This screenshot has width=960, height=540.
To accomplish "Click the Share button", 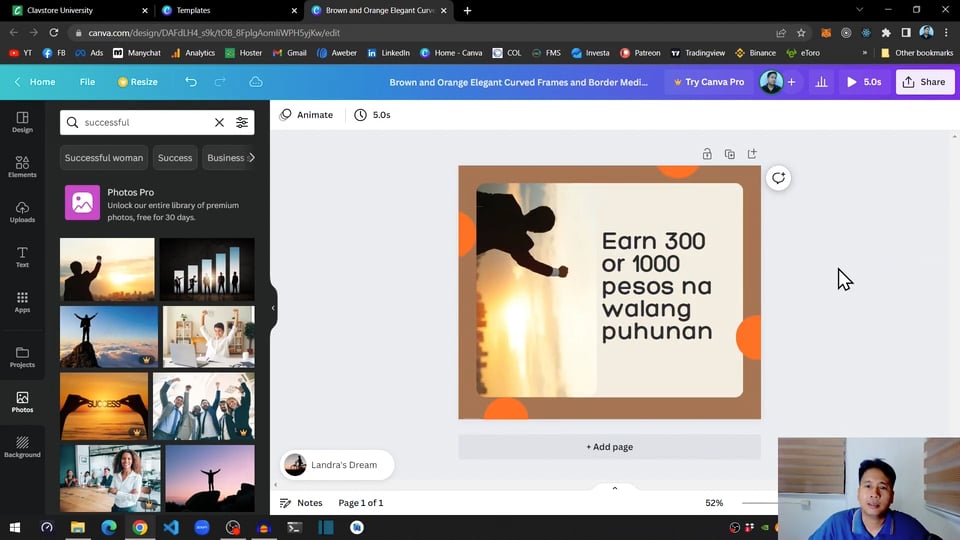I will [923, 82].
